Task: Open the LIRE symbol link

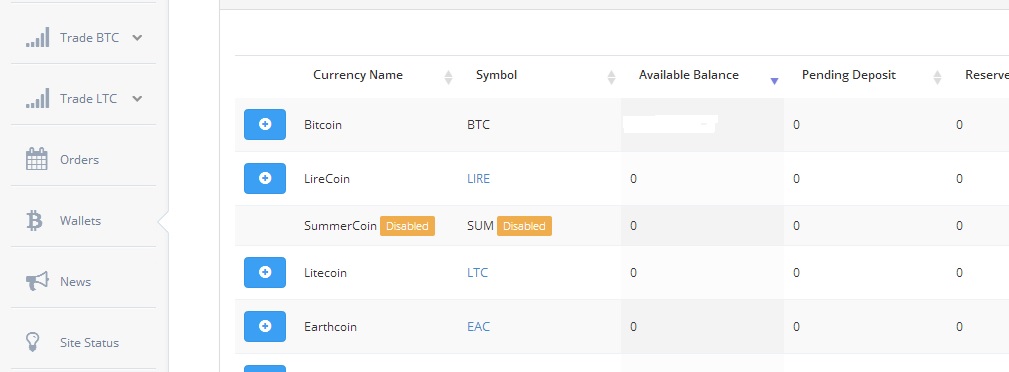Action: 478,178
